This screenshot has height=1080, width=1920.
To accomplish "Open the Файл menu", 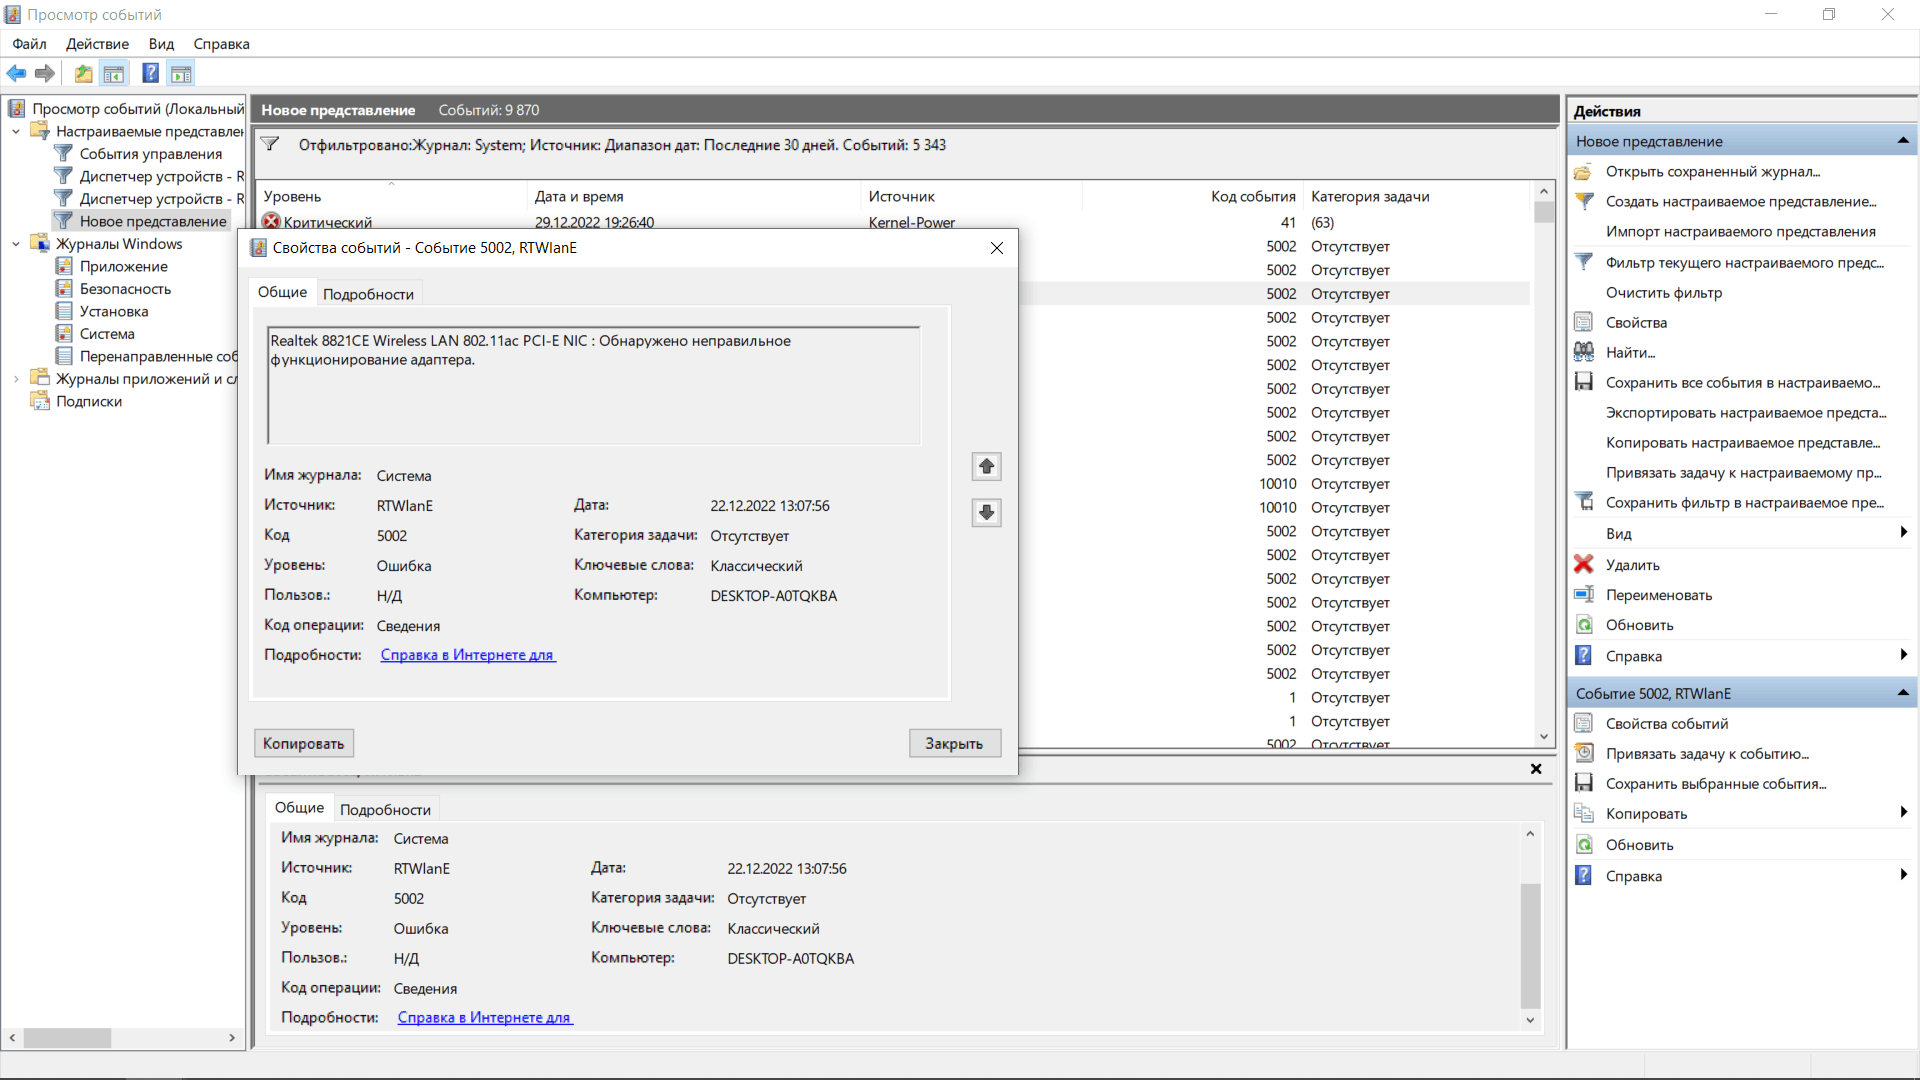I will click(29, 44).
